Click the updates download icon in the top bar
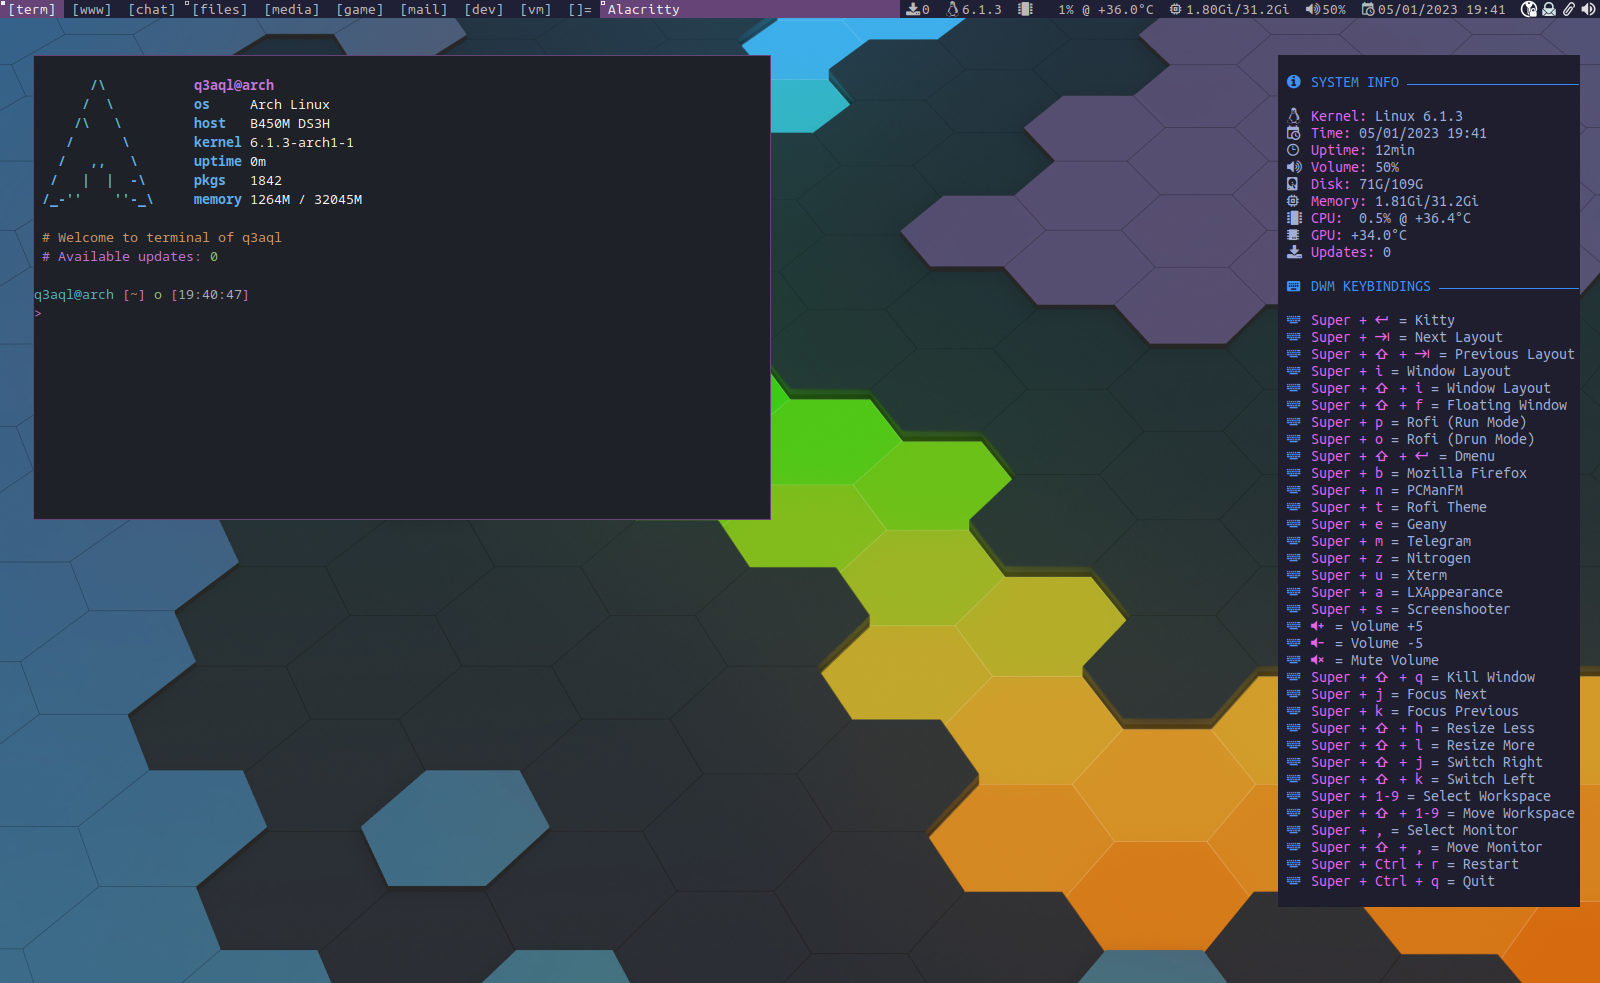 [913, 9]
